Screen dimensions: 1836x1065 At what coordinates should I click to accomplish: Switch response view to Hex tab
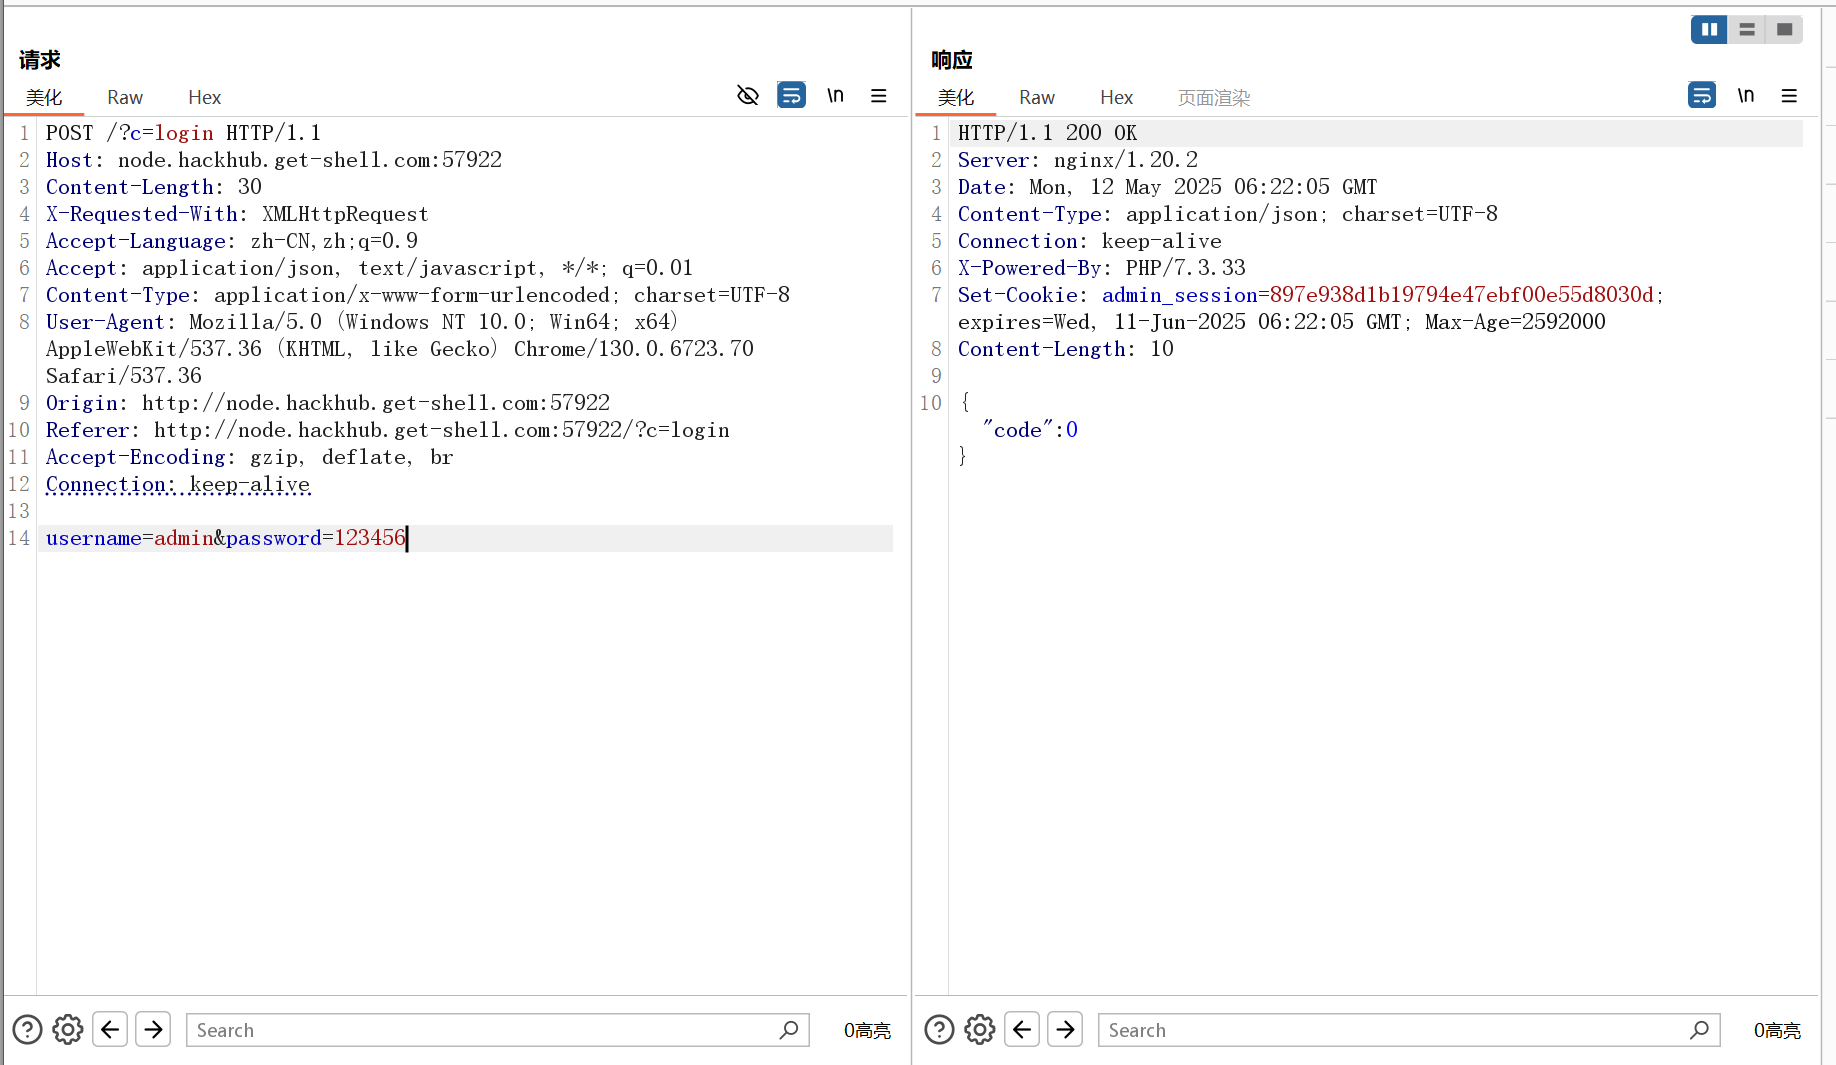(1116, 97)
